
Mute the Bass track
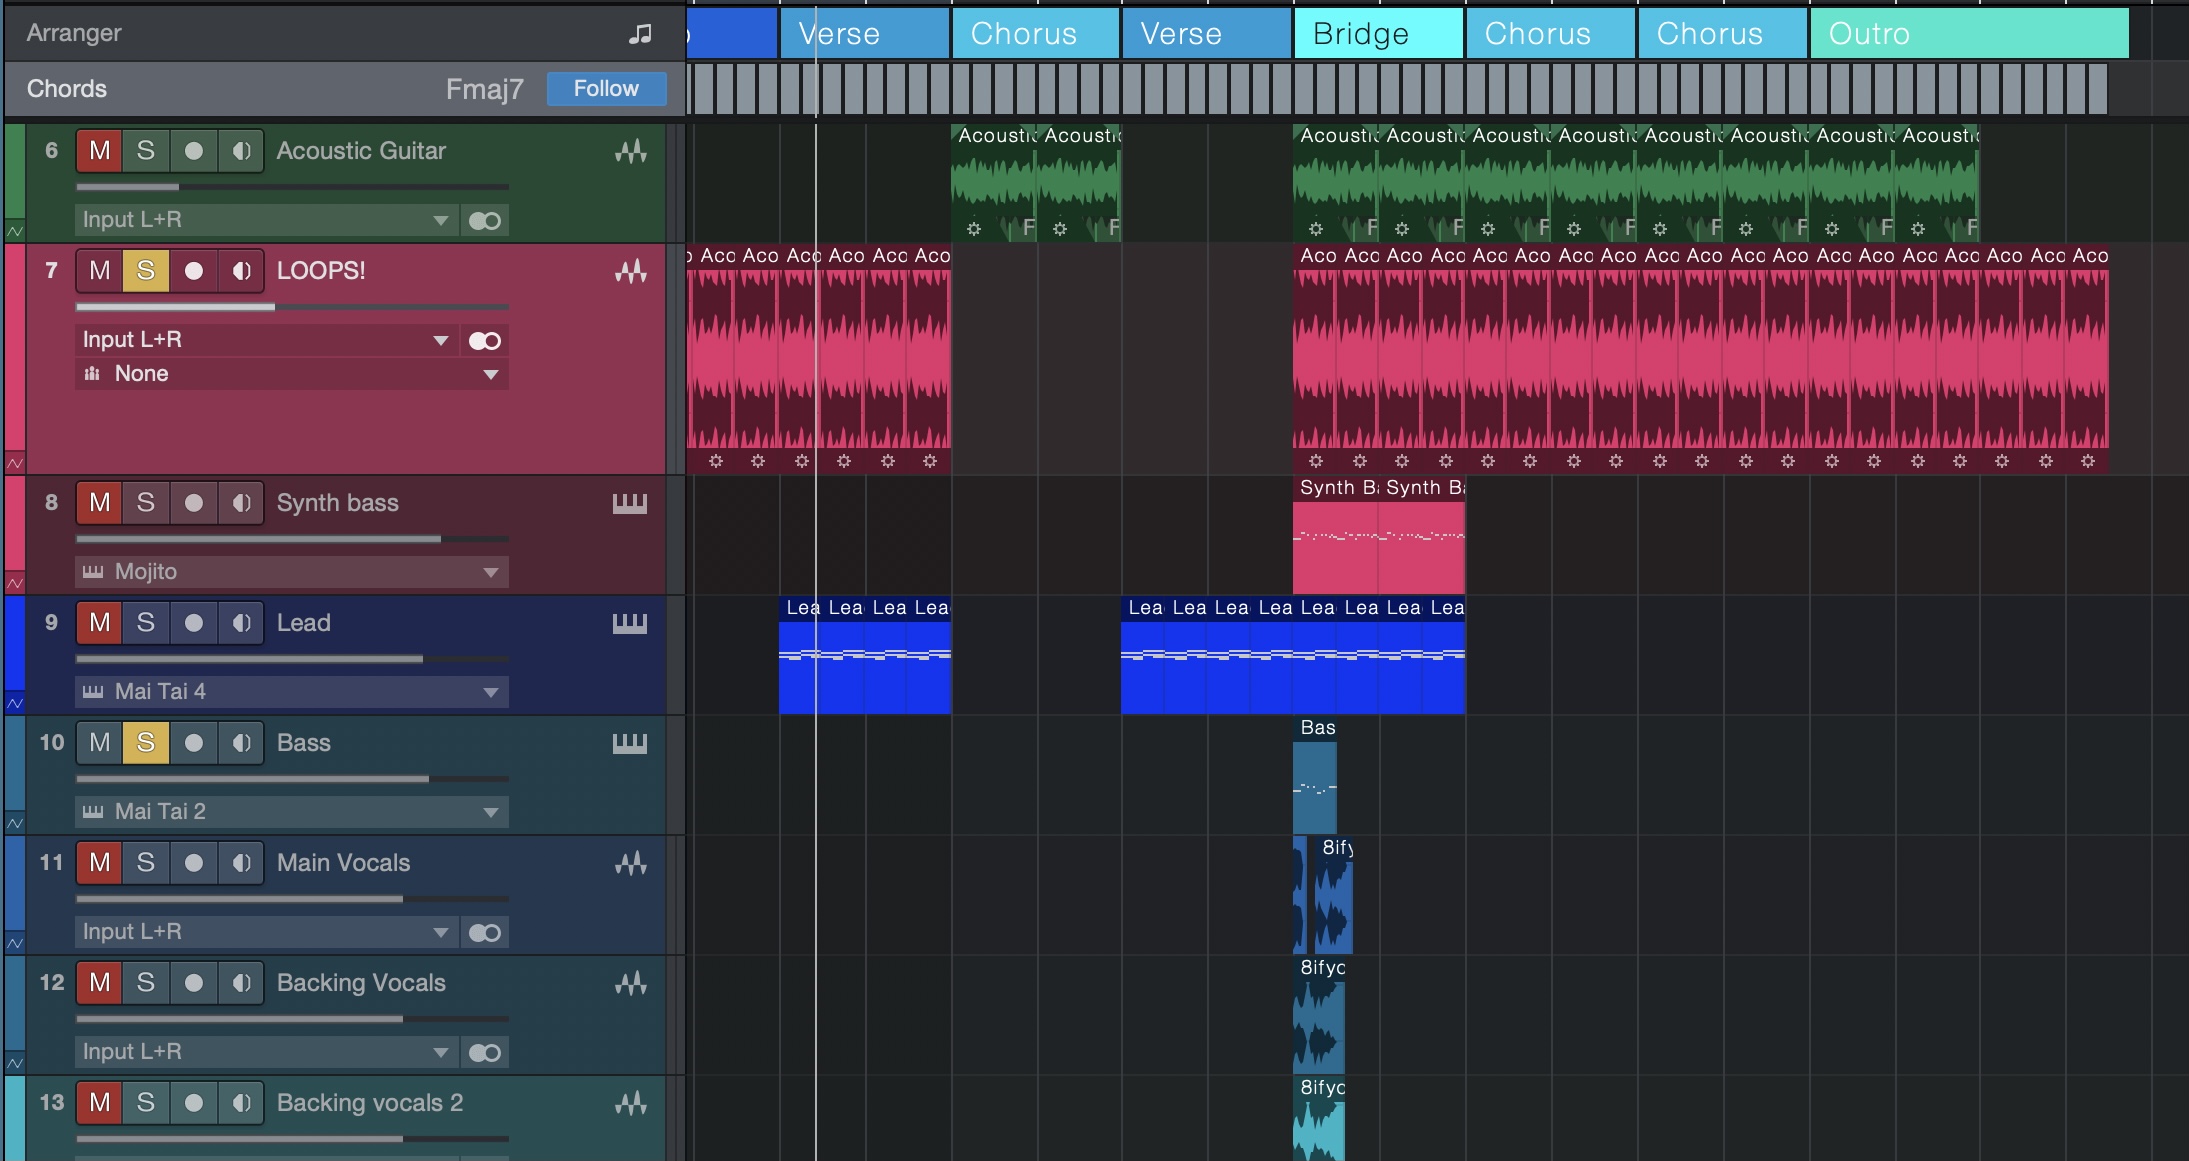pos(100,743)
